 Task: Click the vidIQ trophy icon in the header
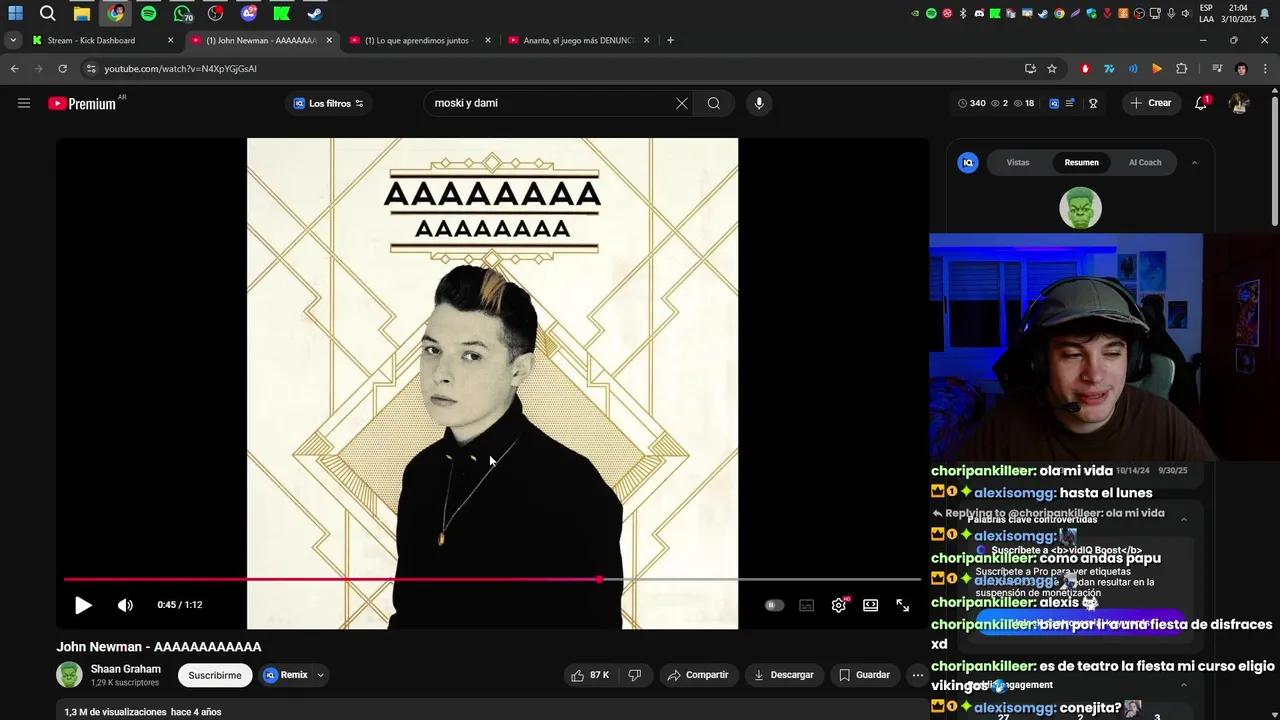click(1093, 103)
